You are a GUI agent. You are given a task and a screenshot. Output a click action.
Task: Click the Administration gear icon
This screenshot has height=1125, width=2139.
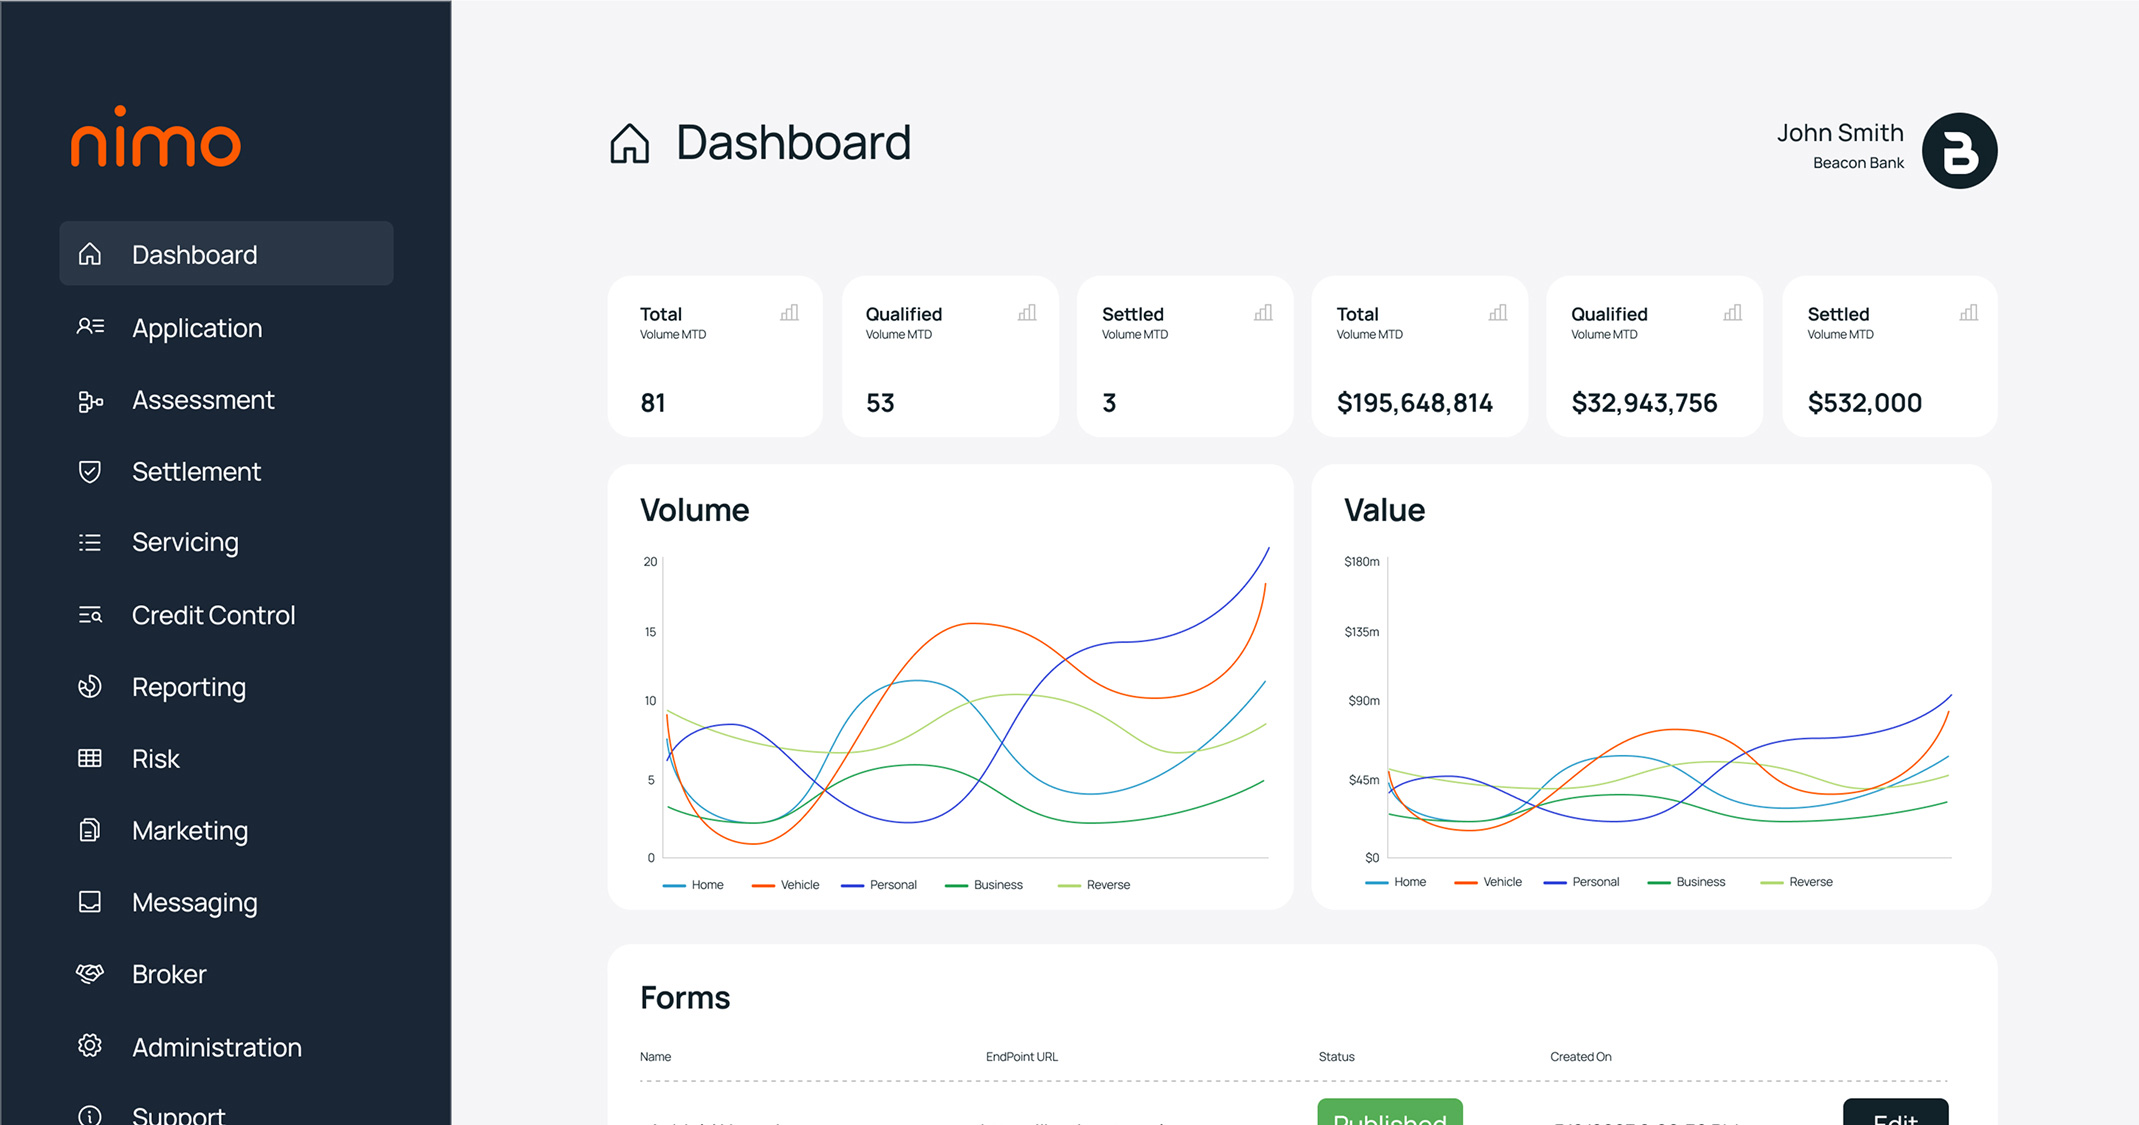[90, 1046]
